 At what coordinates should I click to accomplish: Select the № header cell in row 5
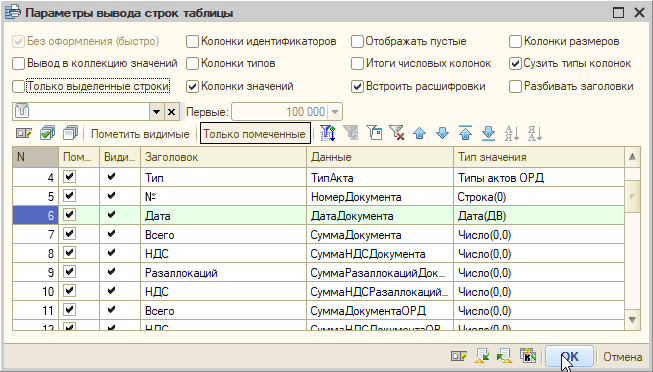click(x=223, y=197)
